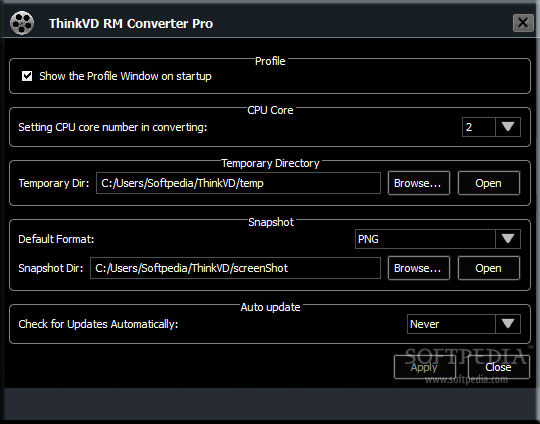Open the temporary directory folder

point(489,183)
